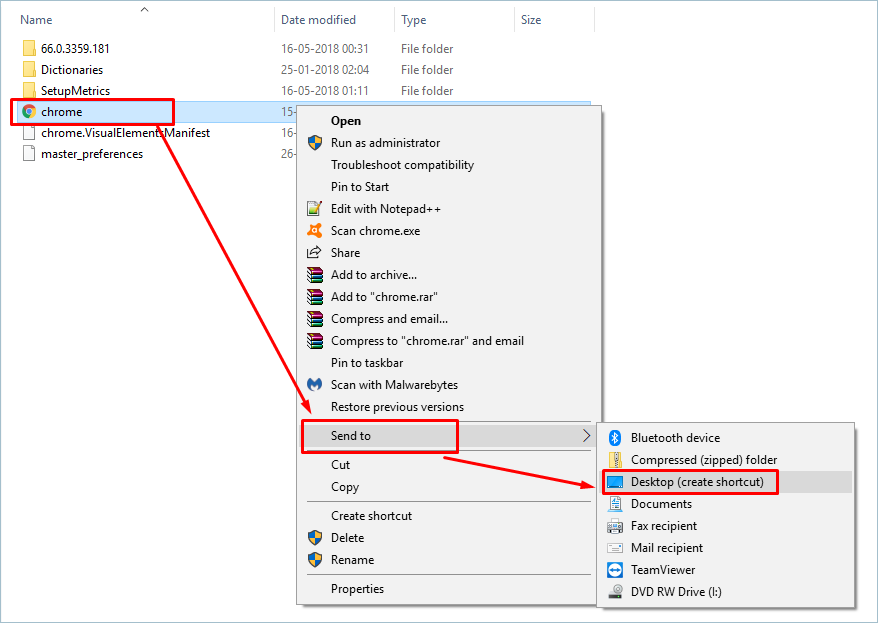Open the SetupMetrics folder
The height and width of the screenshot is (623, 878).
tap(75, 91)
